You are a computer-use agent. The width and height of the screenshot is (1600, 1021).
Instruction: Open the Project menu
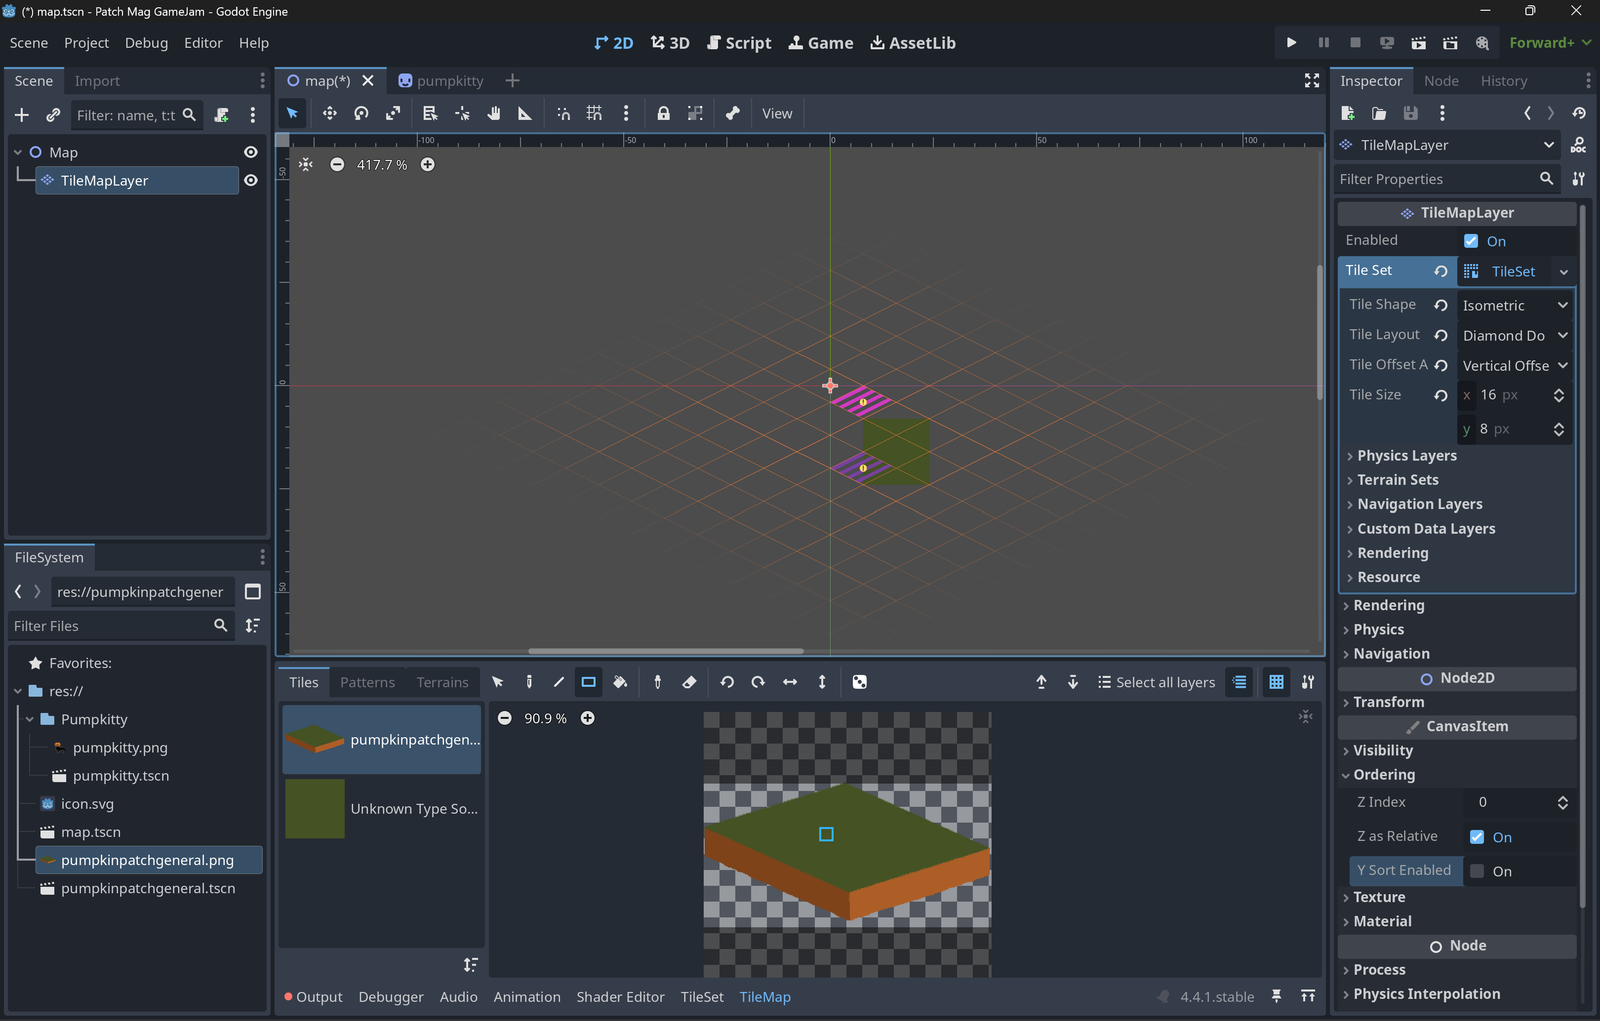[86, 43]
